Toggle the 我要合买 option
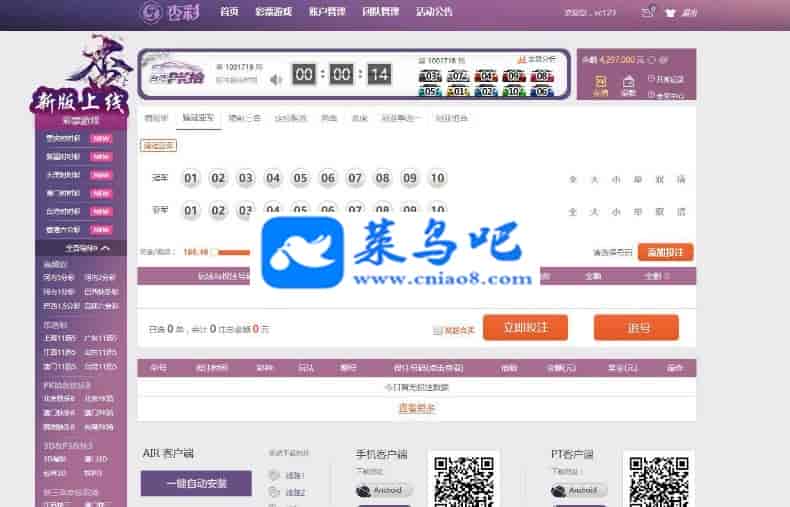This screenshot has height=507, width=790. tap(453, 331)
